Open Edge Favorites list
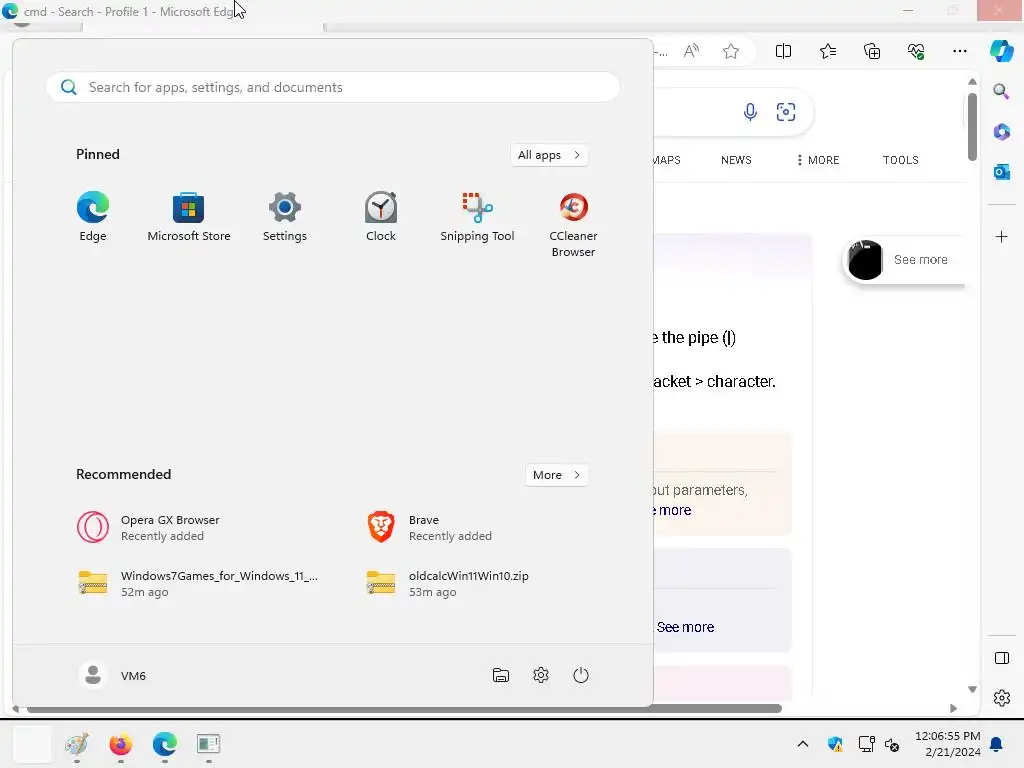The height and width of the screenshot is (768, 1024). click(827, 51)
